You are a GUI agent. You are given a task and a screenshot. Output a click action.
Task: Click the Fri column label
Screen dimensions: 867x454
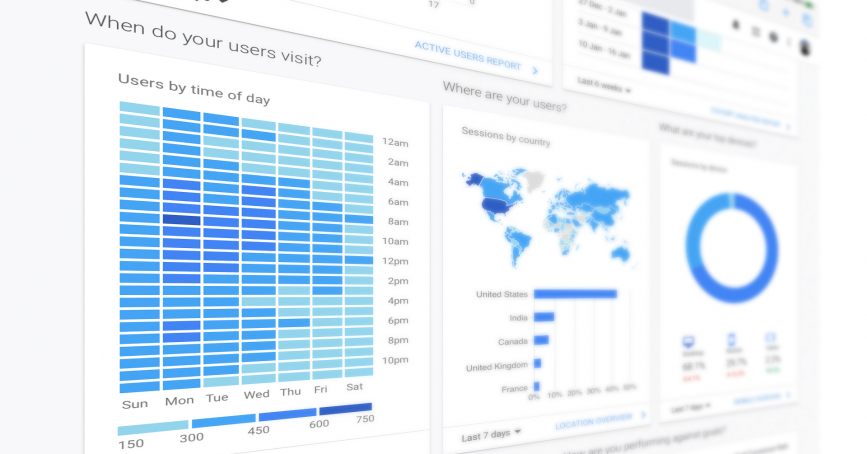coord(321,389)
